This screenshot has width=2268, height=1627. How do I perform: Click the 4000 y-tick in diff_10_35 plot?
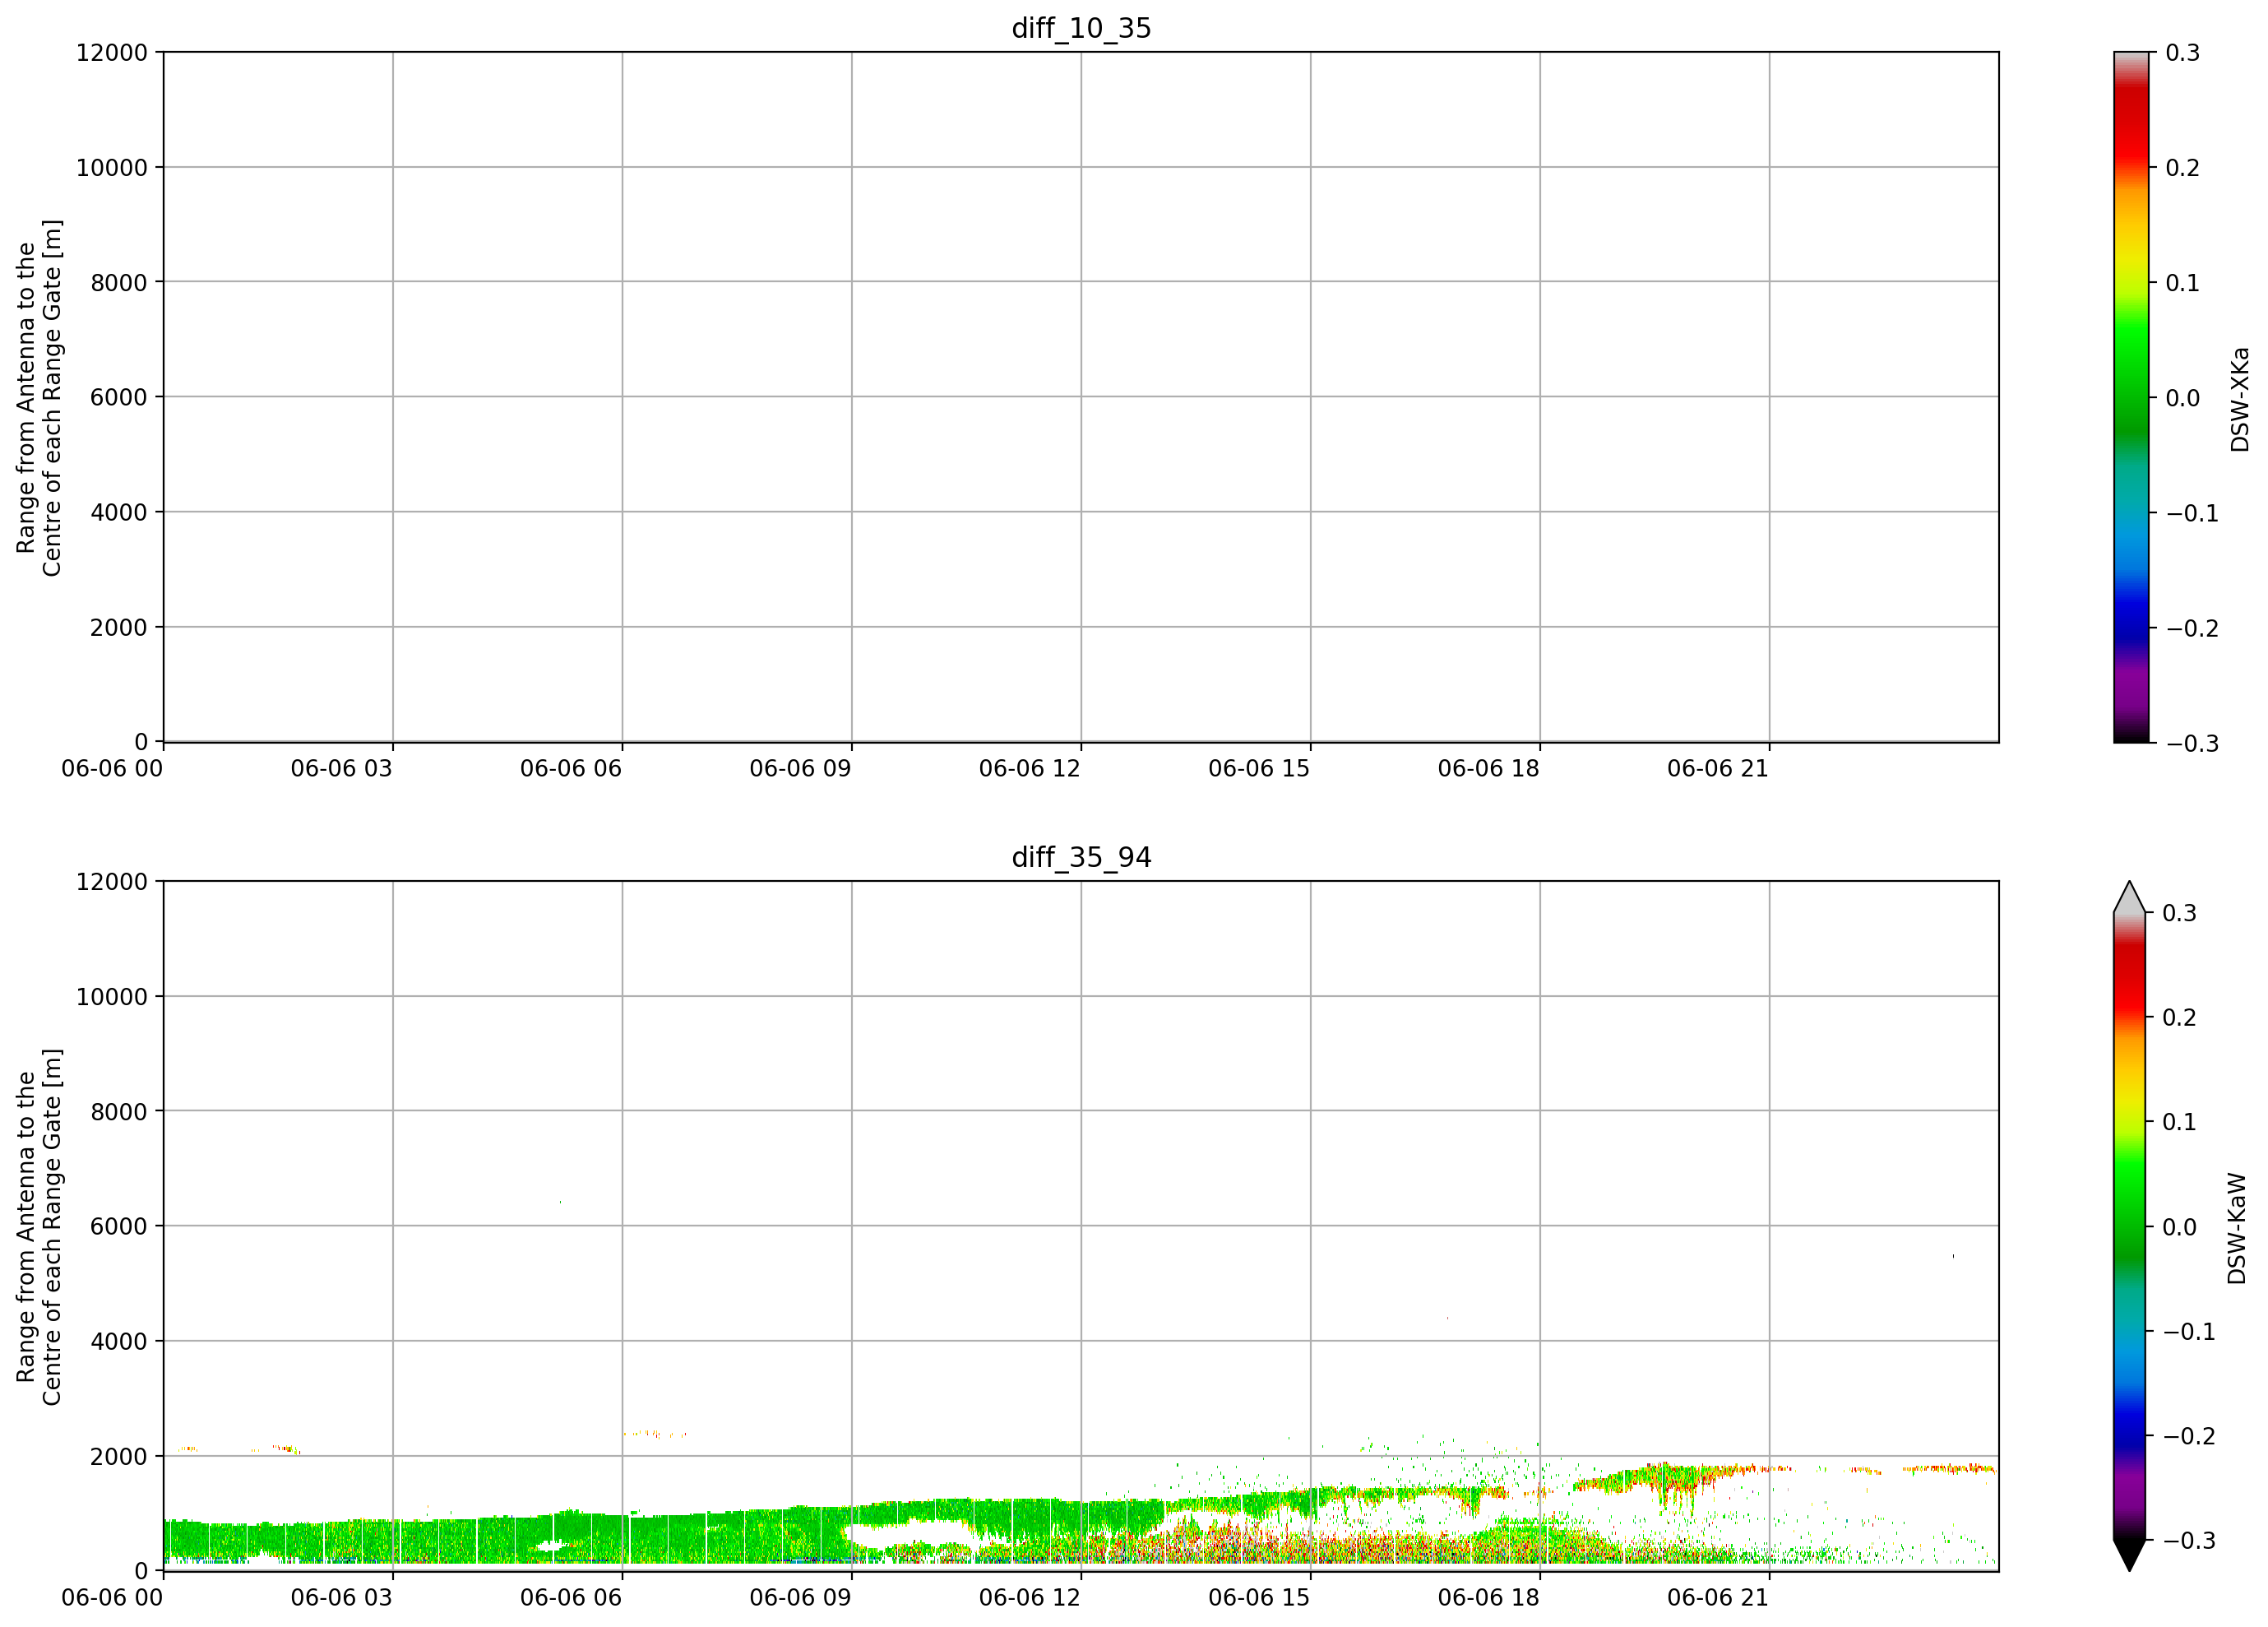click(119, 512)
